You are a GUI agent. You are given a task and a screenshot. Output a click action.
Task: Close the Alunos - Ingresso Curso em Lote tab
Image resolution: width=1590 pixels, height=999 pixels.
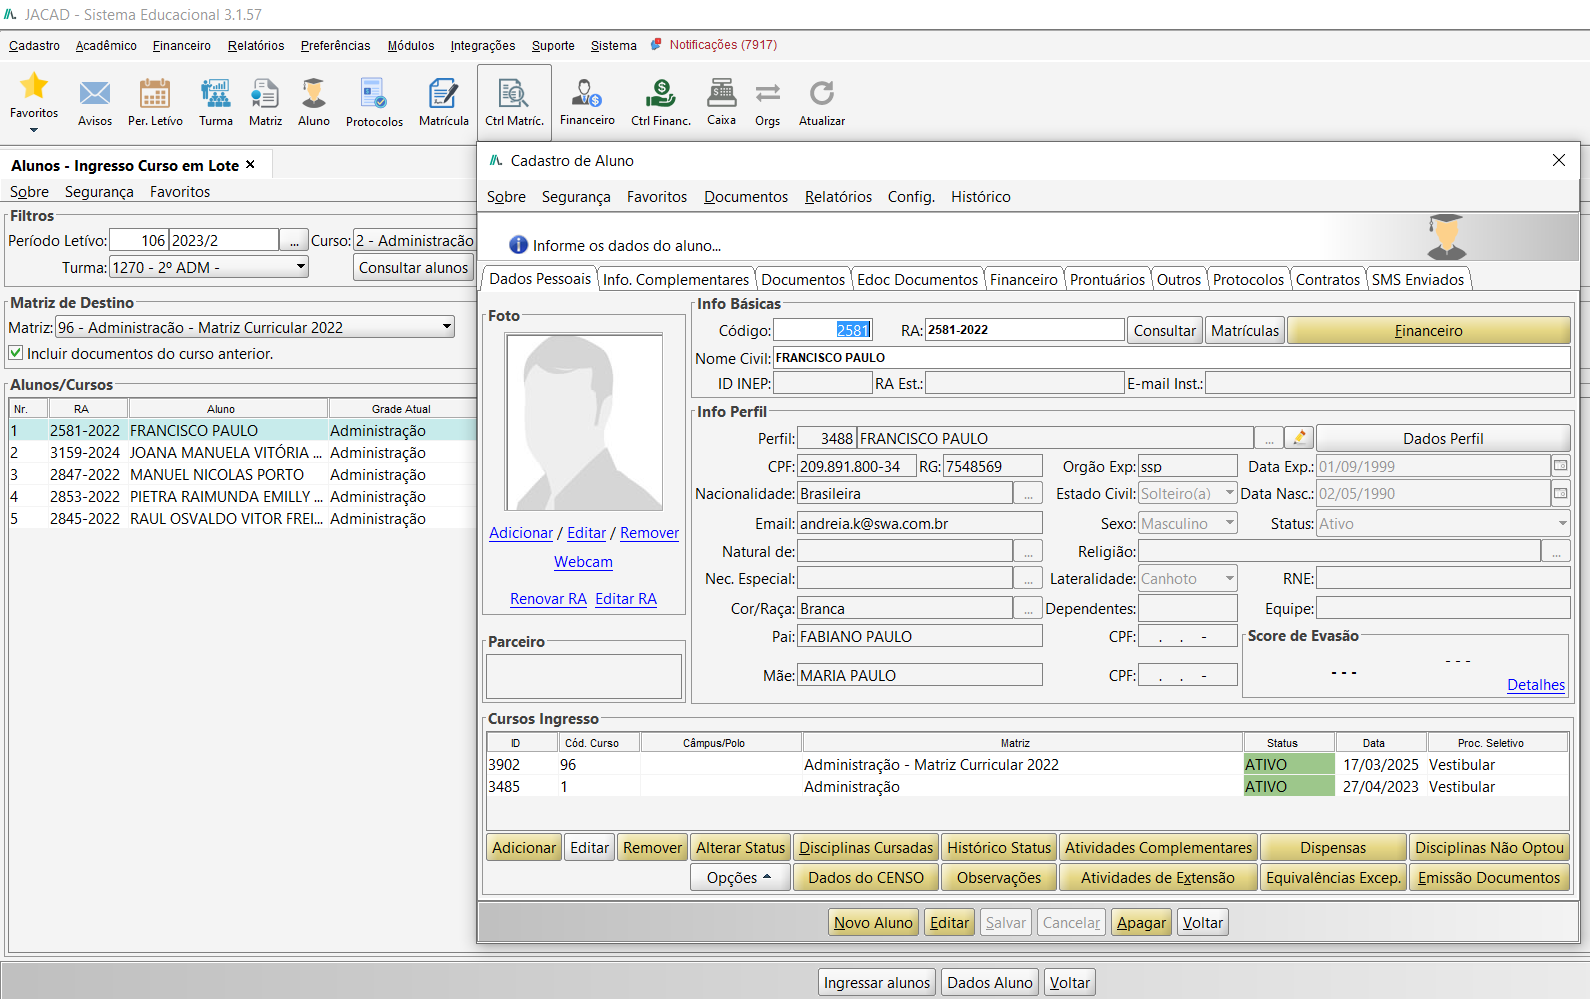(x=250, y=165)
